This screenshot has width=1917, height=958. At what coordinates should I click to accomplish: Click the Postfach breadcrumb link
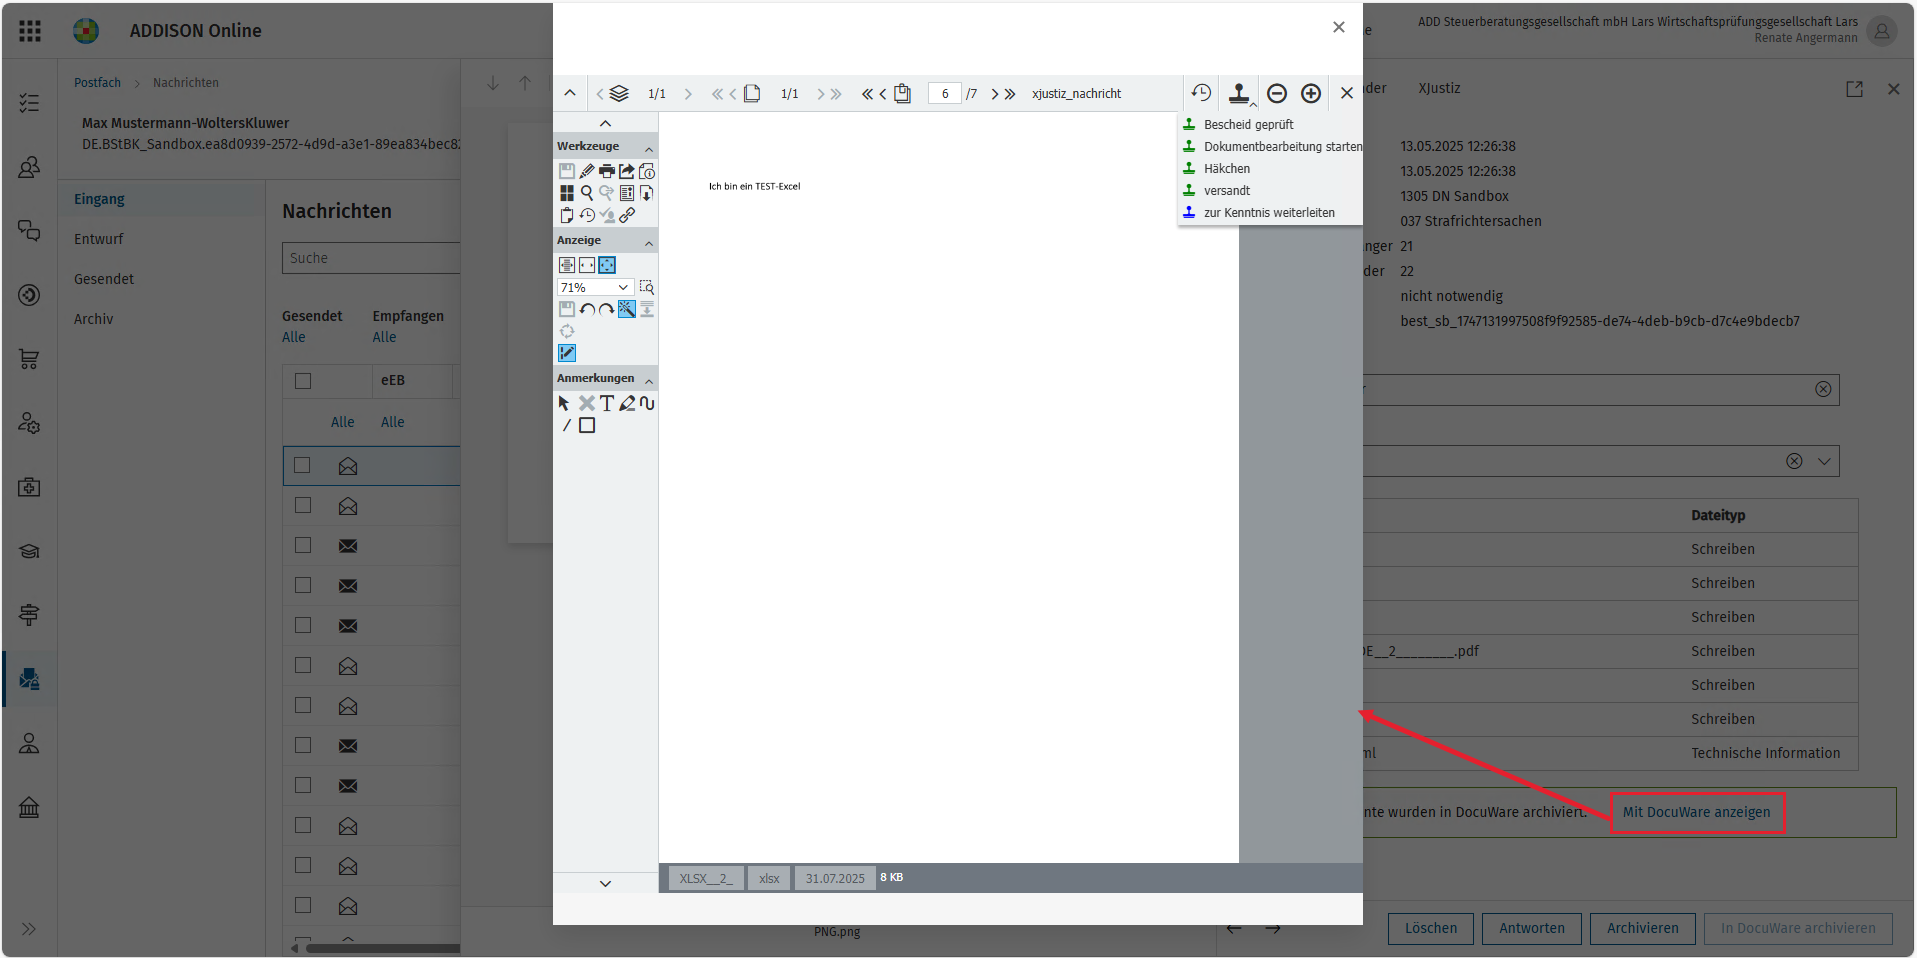click(x=97, y=83)
